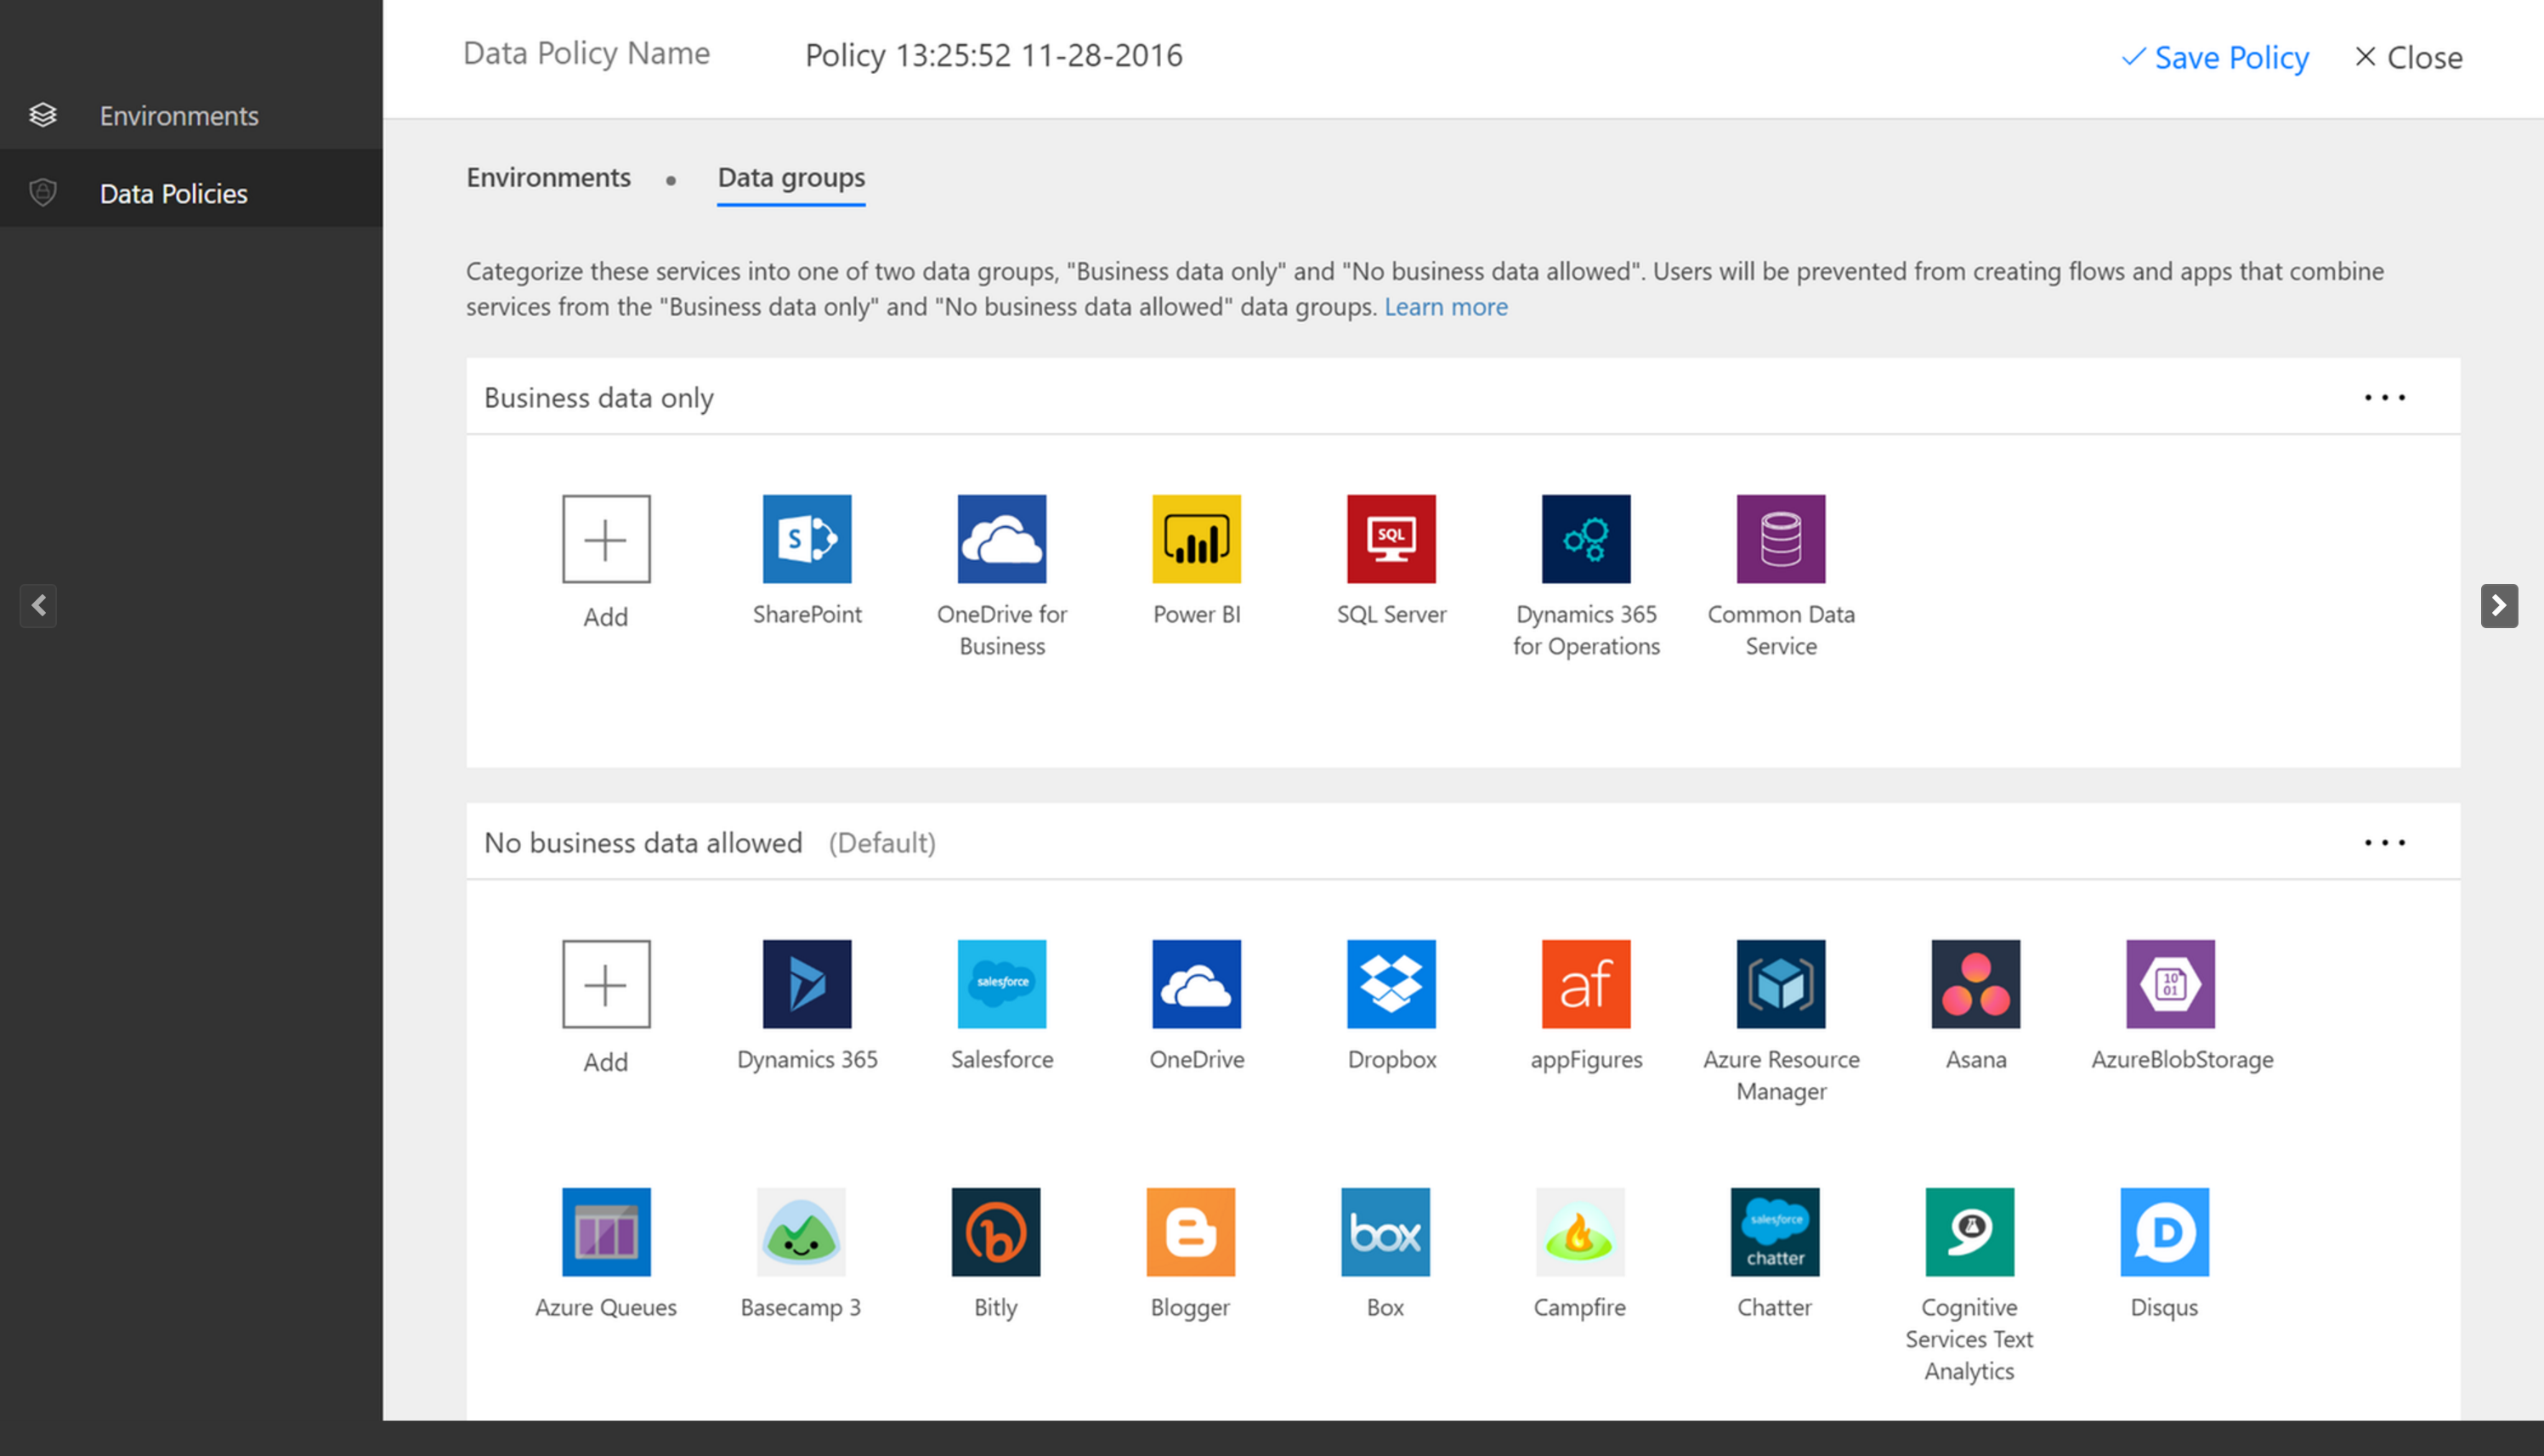The height and width of the screenshot is (1456, 2544).
Task: Expand the No business data allowed options menu
Action: point(2385,841)
